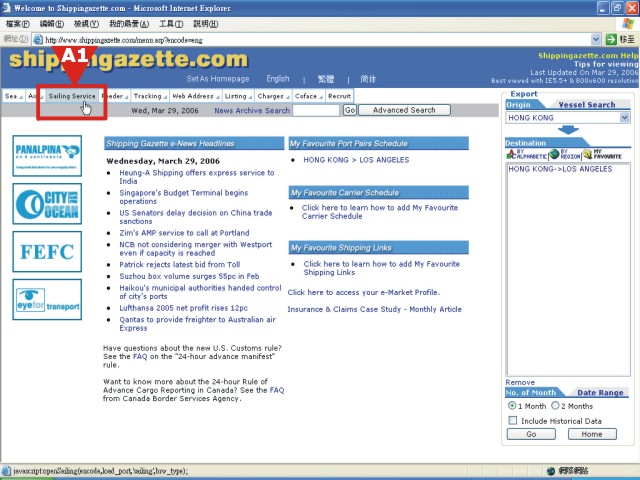Open FAQ link for 24-hour advance manifest
Screen dimensions: 640x480
pos(140,356)
